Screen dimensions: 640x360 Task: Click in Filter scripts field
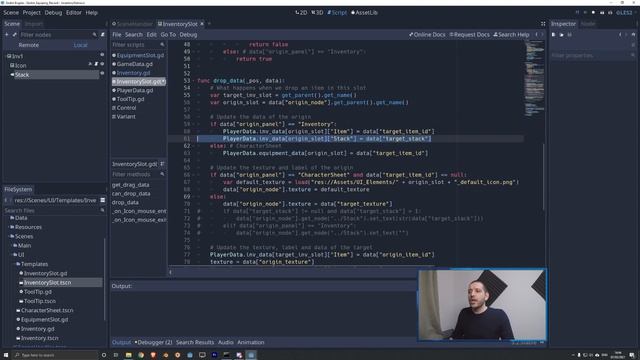(138, 44)
